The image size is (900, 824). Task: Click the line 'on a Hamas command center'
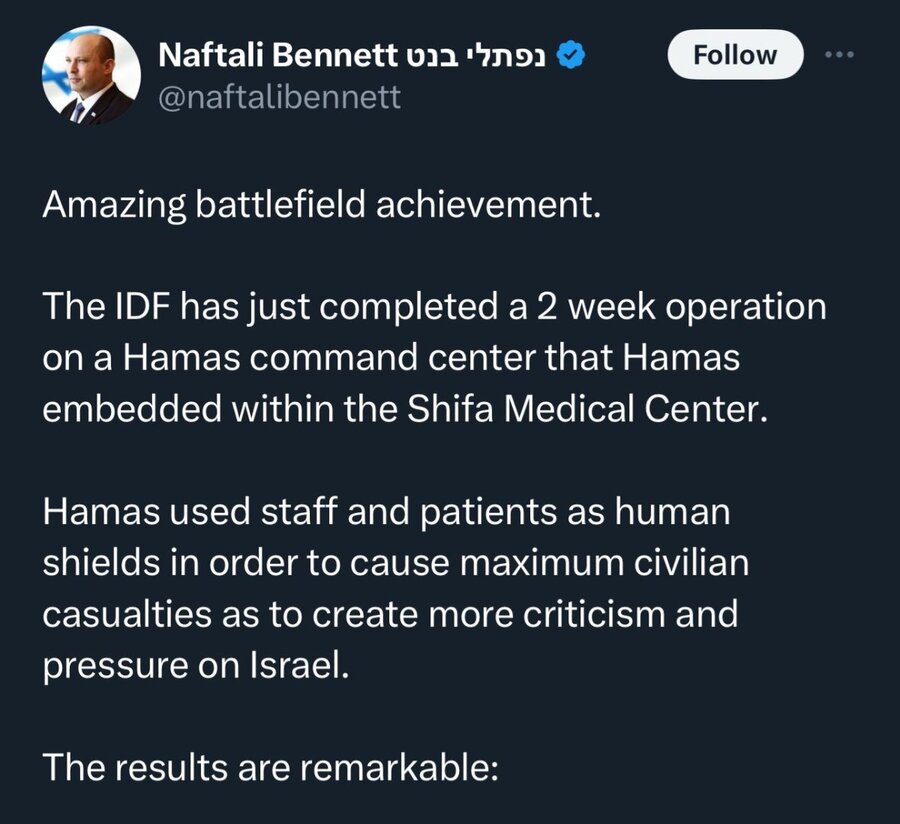pos(391,357)
